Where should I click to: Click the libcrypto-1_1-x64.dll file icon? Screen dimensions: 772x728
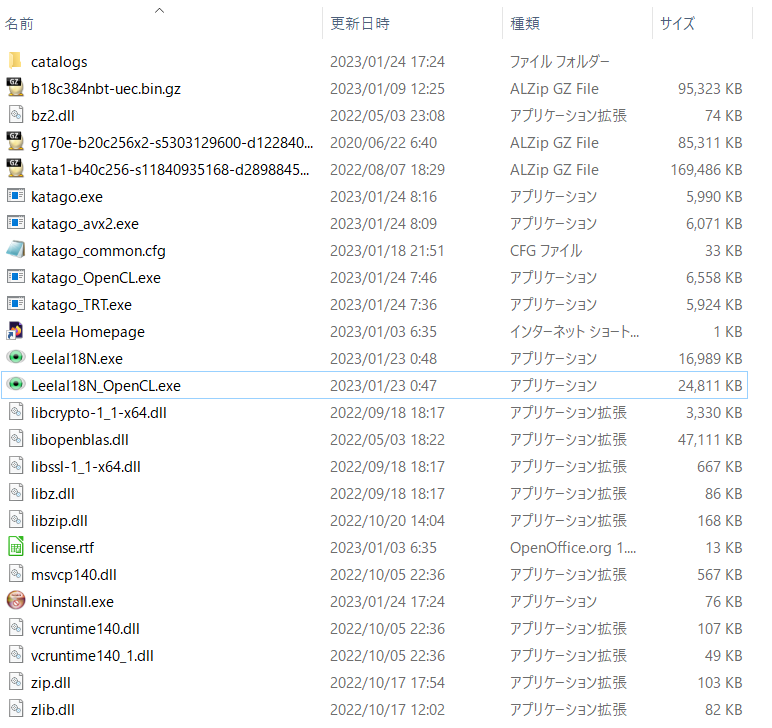tap(16, 412)
